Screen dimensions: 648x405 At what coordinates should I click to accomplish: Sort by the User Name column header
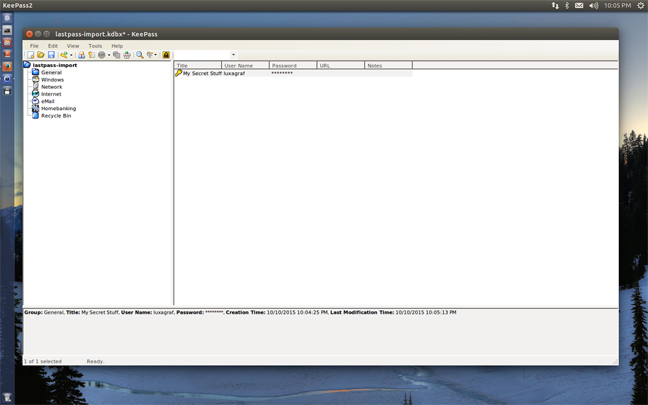[x=245, y=65]
